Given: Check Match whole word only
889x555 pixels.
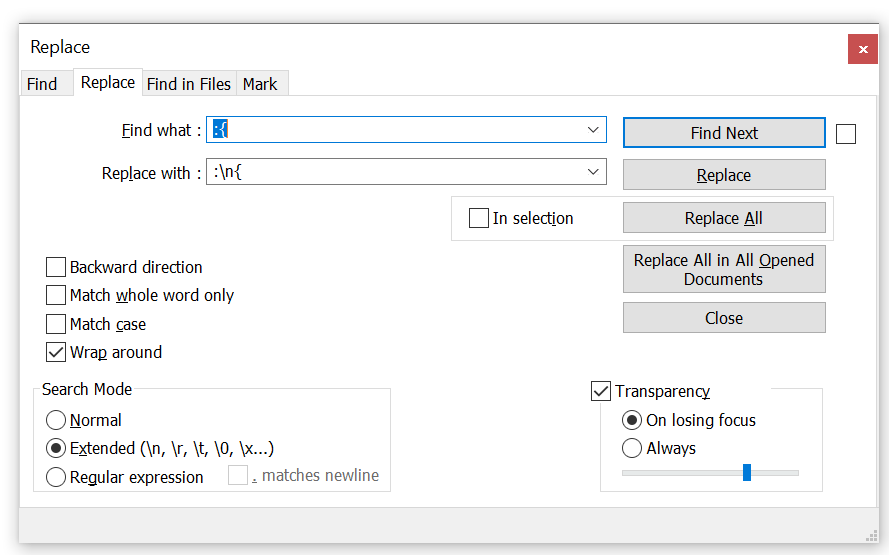Looking at the screenshot, I should click(x=56, y=295).
